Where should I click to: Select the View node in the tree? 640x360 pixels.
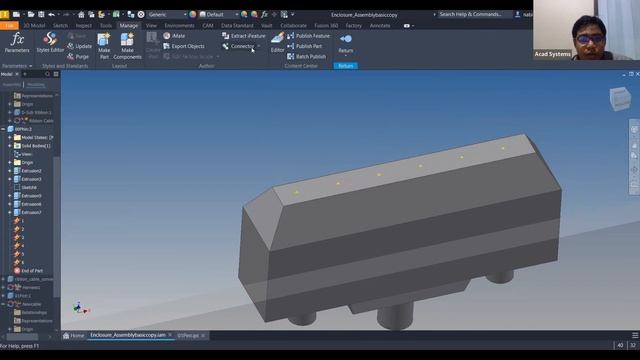[x=23, y=154]
